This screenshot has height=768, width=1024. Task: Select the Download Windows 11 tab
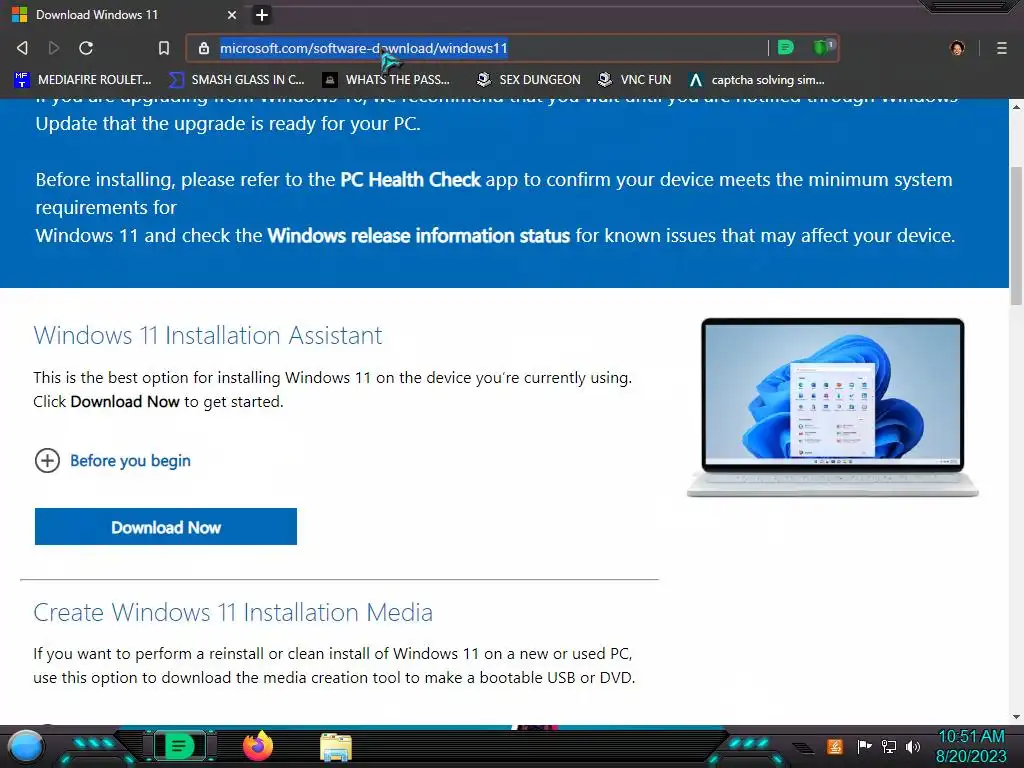pos(125,14)
